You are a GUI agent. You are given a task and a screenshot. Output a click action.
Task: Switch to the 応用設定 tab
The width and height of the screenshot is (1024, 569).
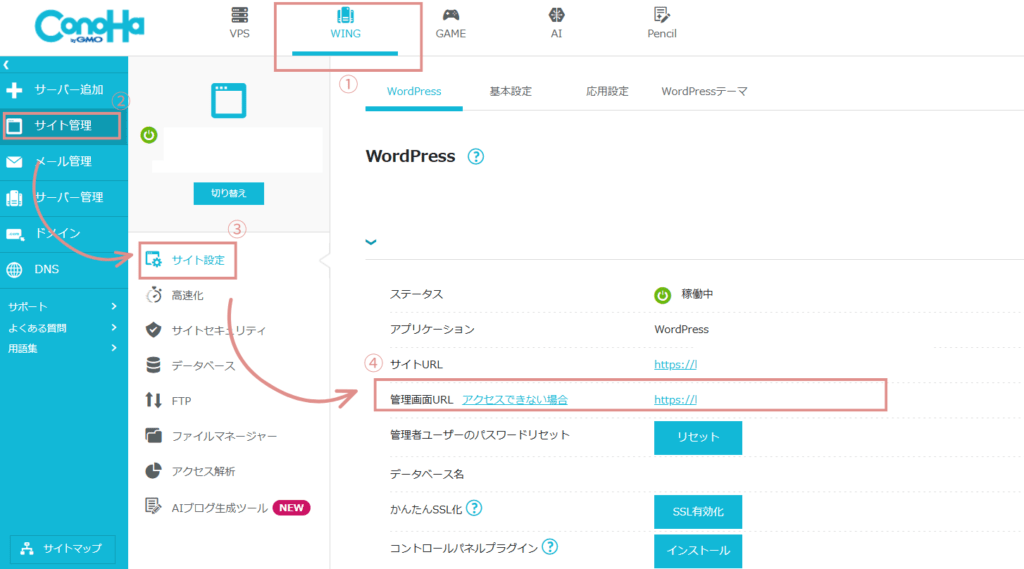[x=607, y=91]
